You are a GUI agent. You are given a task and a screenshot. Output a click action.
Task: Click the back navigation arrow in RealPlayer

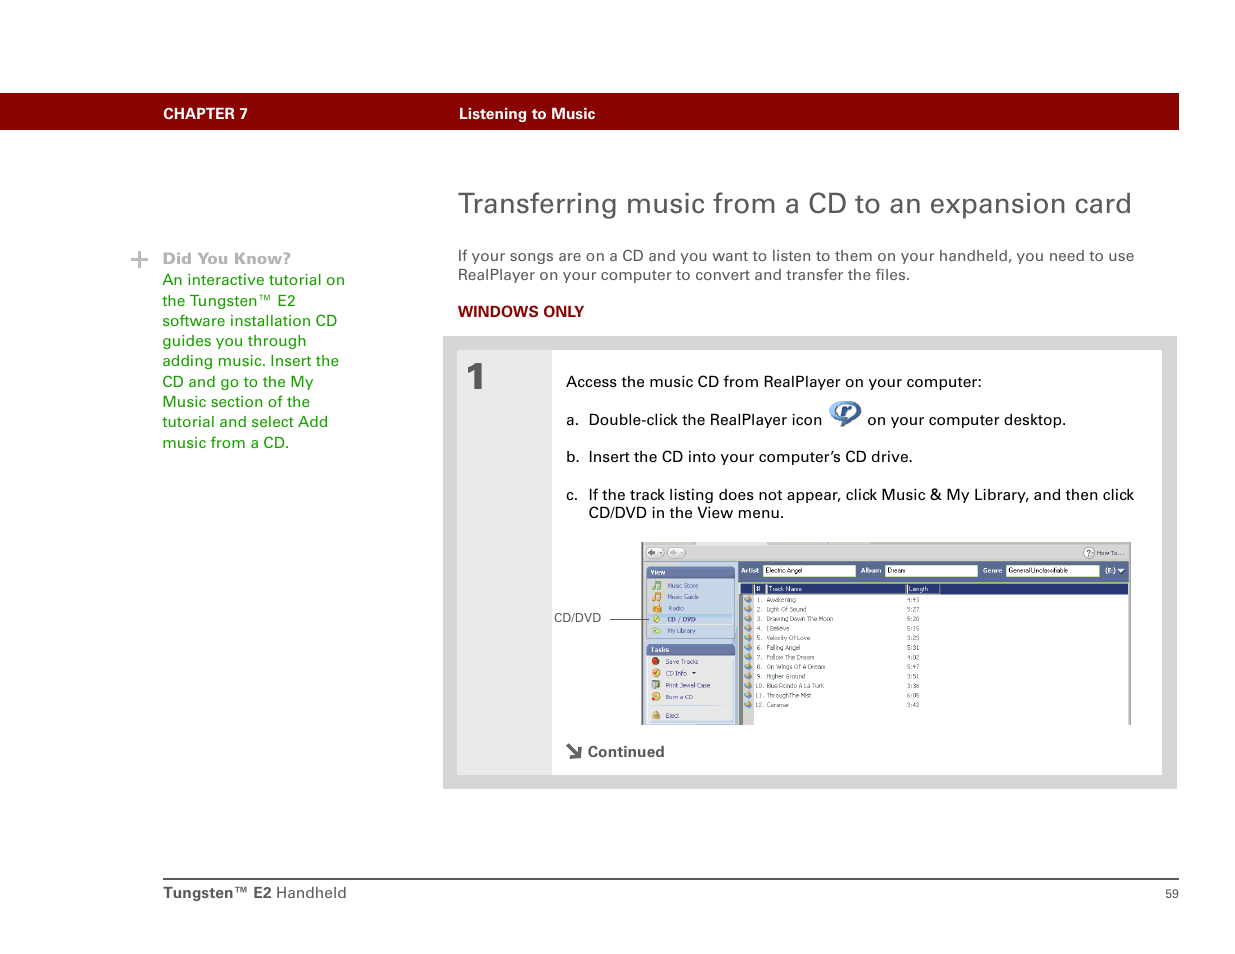(651, 552)
